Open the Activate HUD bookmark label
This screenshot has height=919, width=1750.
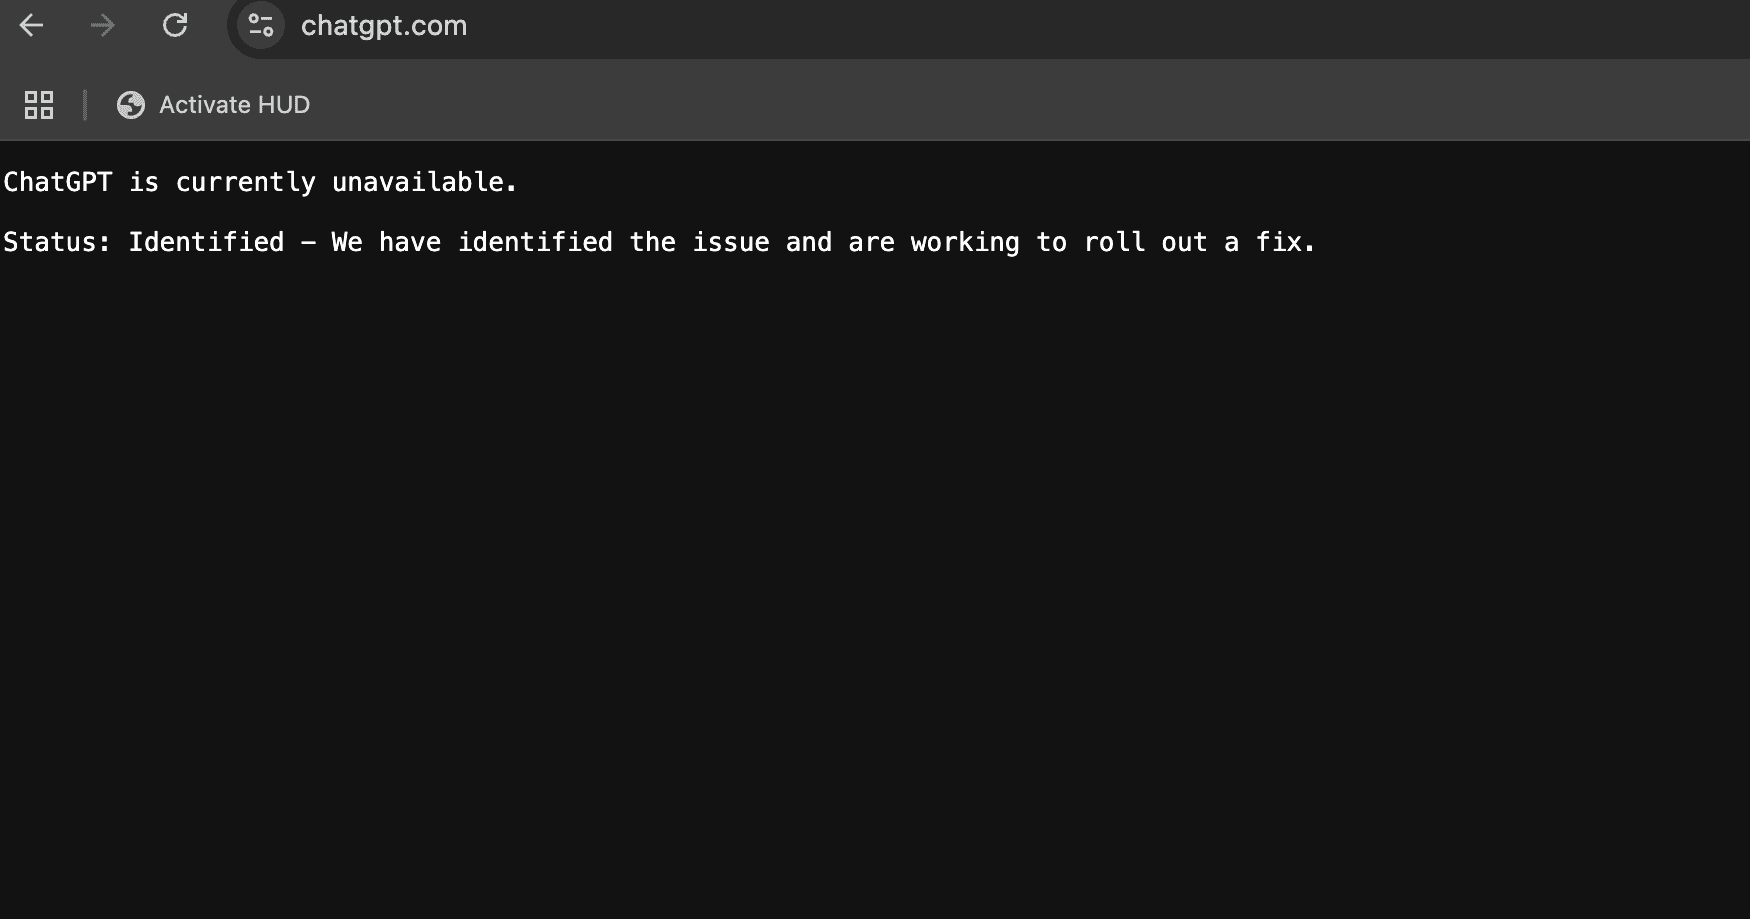(x=234, y=105)
